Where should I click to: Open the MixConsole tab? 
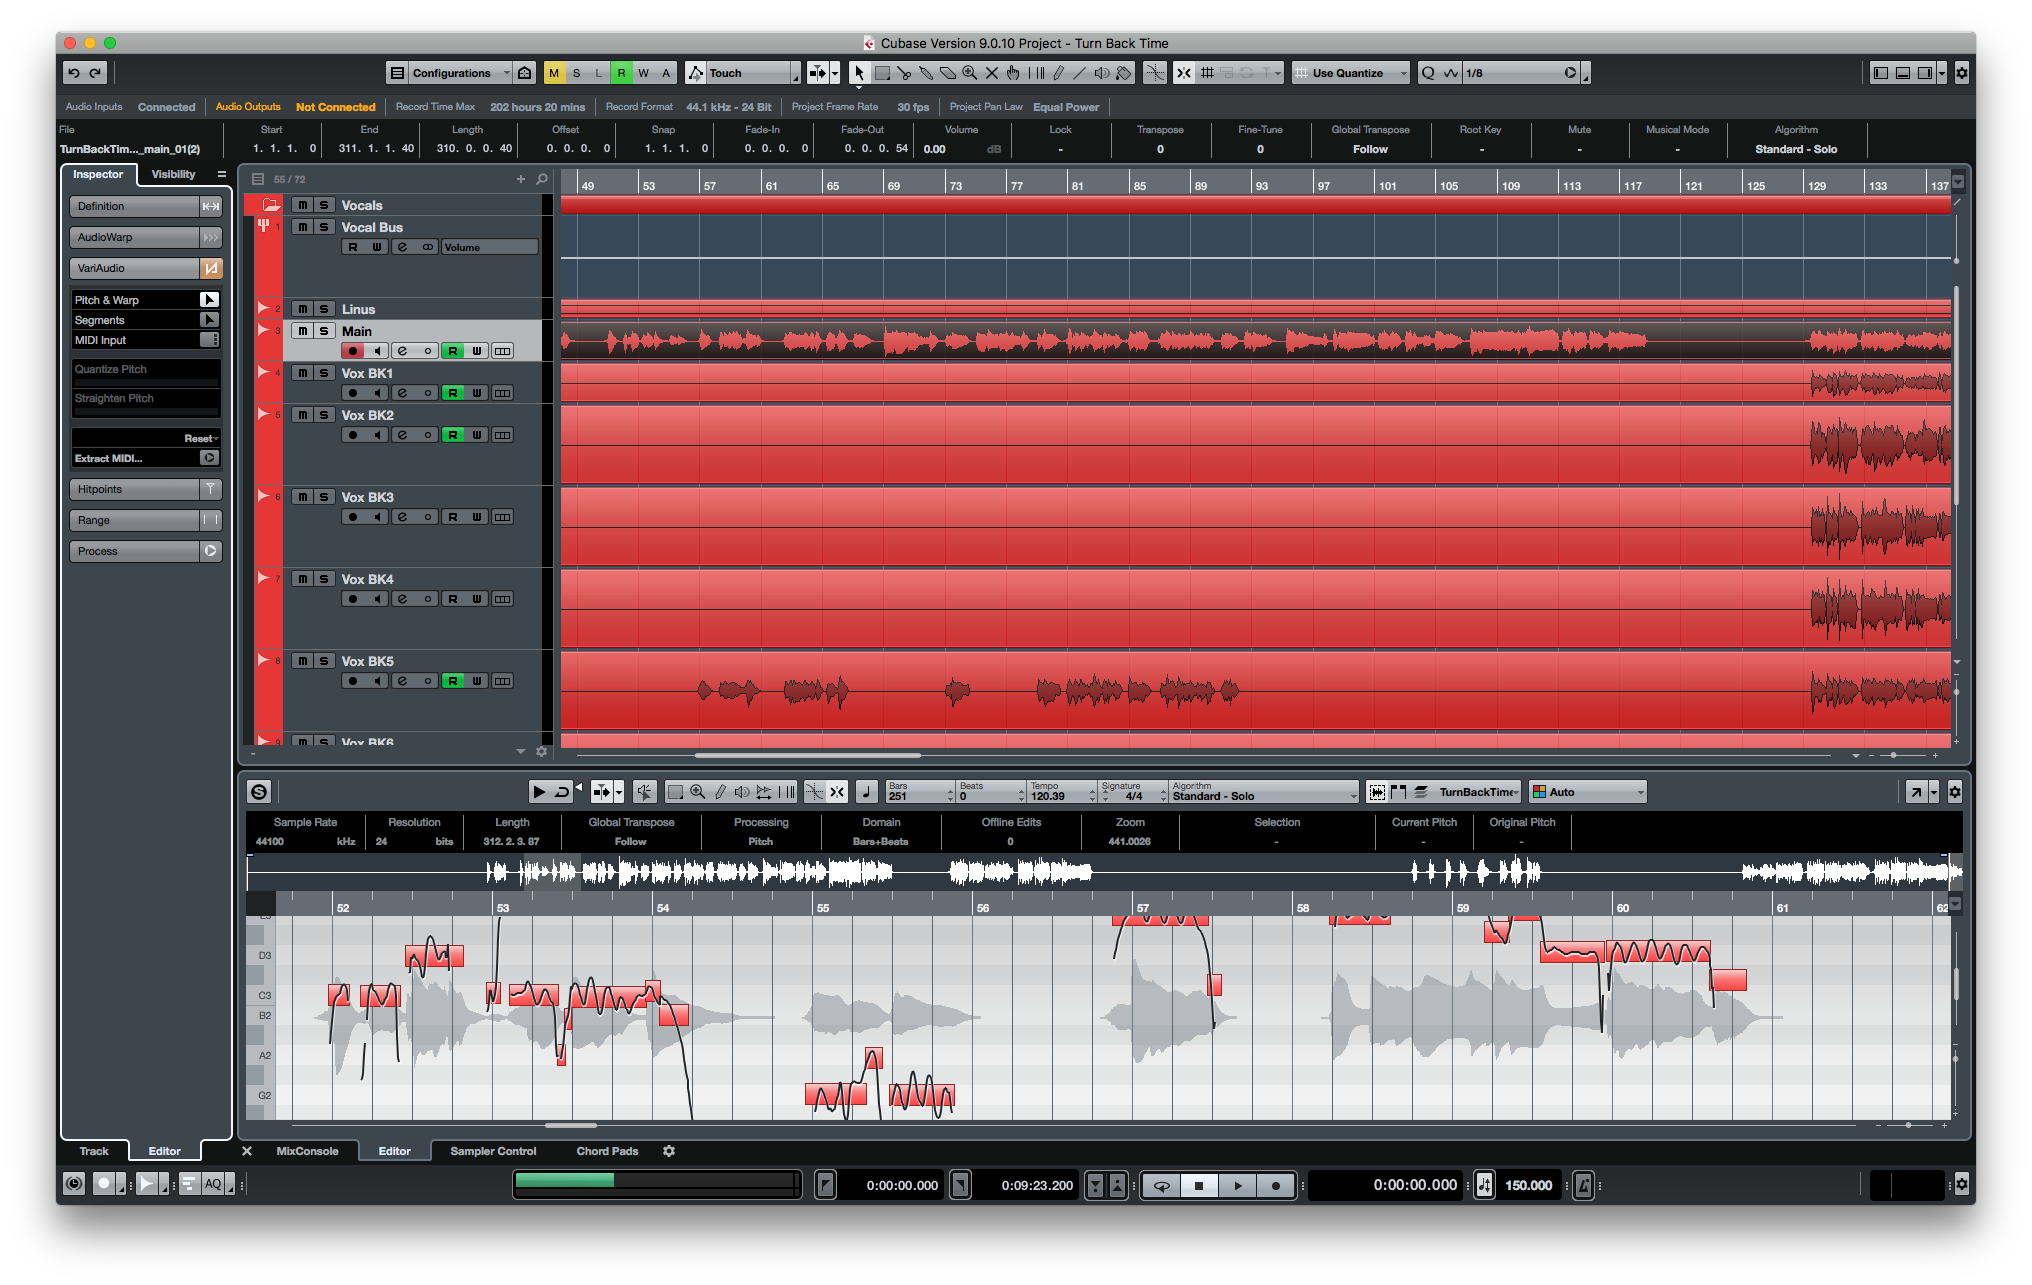(x=307, y=1151)
